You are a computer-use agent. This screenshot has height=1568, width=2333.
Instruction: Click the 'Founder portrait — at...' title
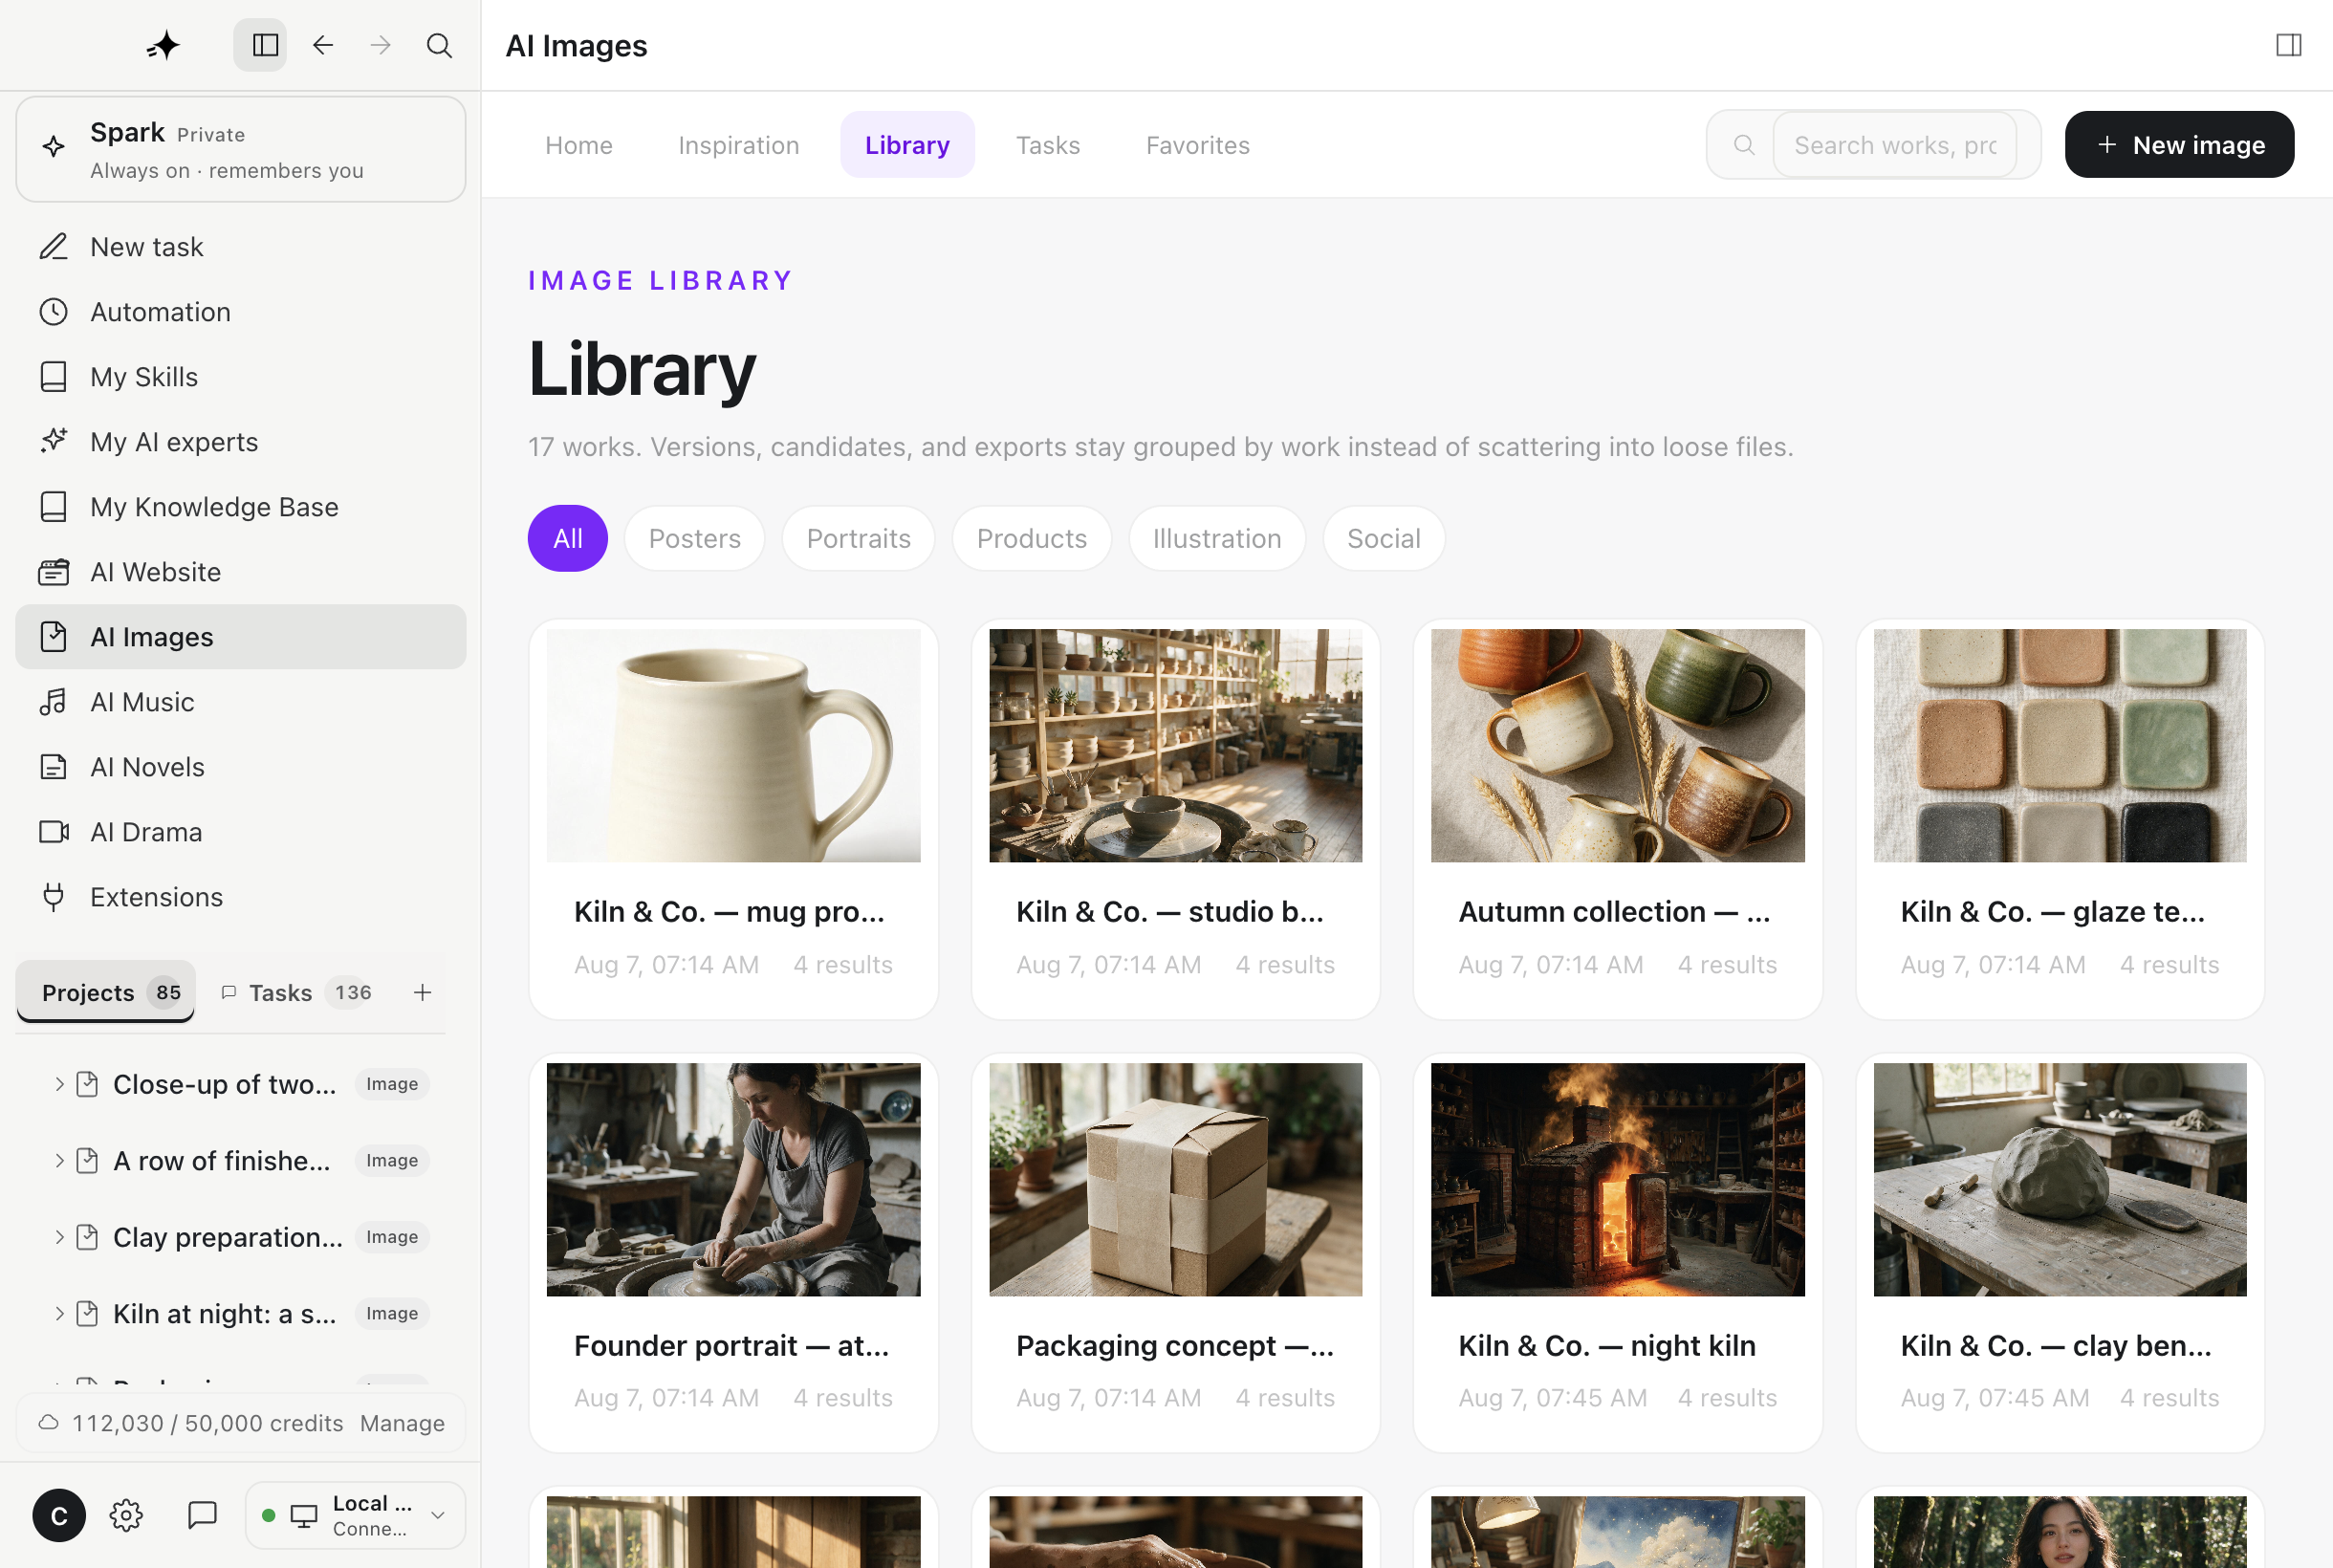point(731,1346)
